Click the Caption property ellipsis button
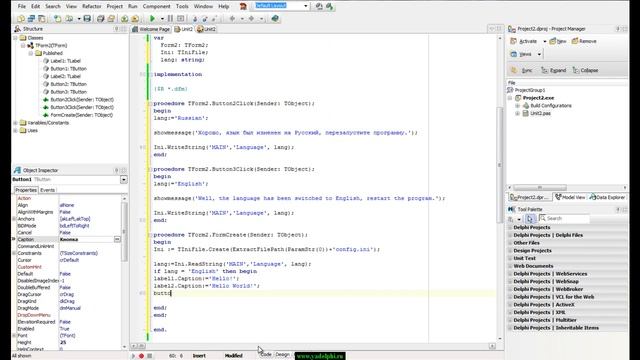 click(x=117, y=239)
